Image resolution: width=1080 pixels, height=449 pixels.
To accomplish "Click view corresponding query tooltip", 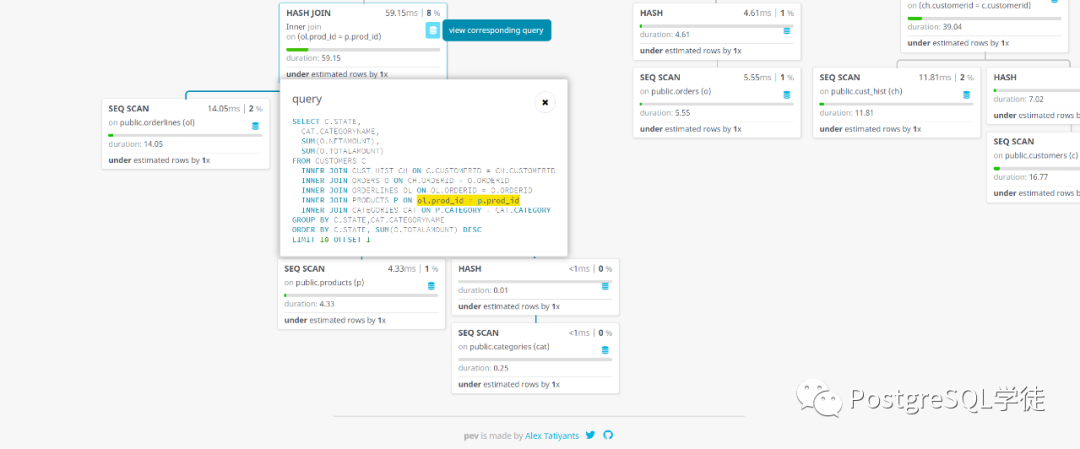I will (x=497, y=30).
